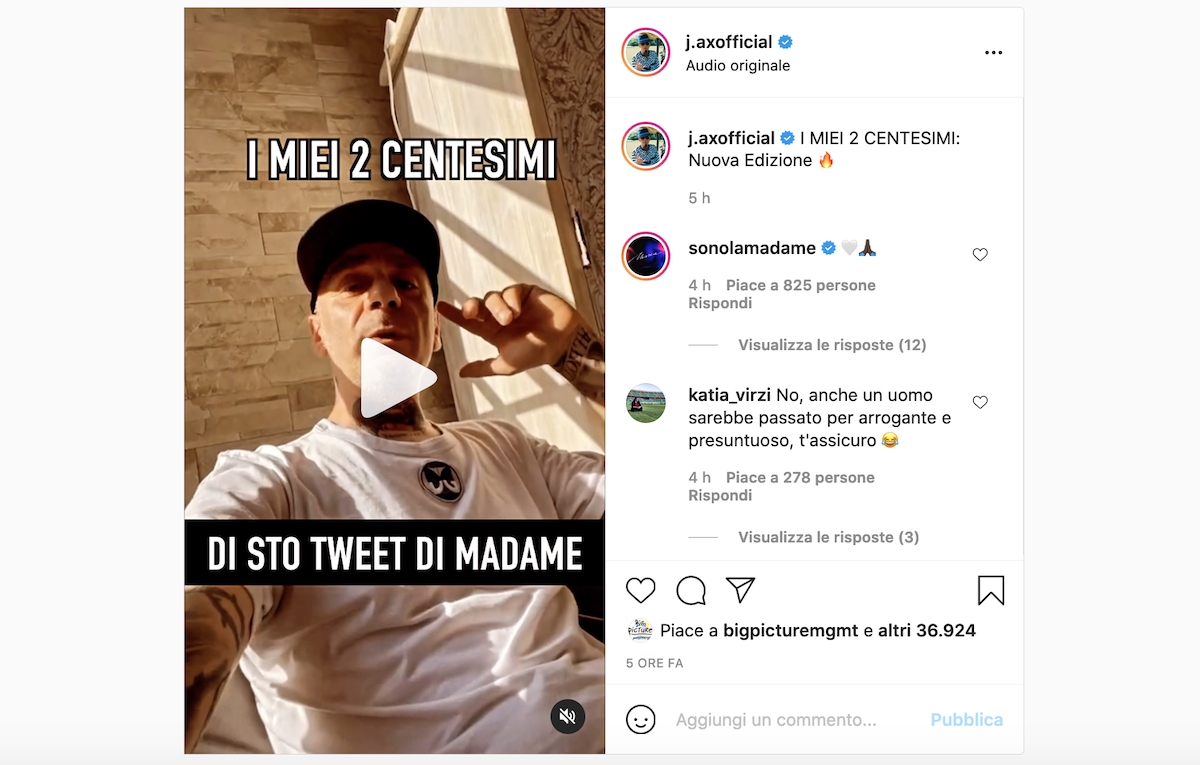Unmute the video audio icon
The width and height of the screenshot is (1200, 765).
point(568,716)
